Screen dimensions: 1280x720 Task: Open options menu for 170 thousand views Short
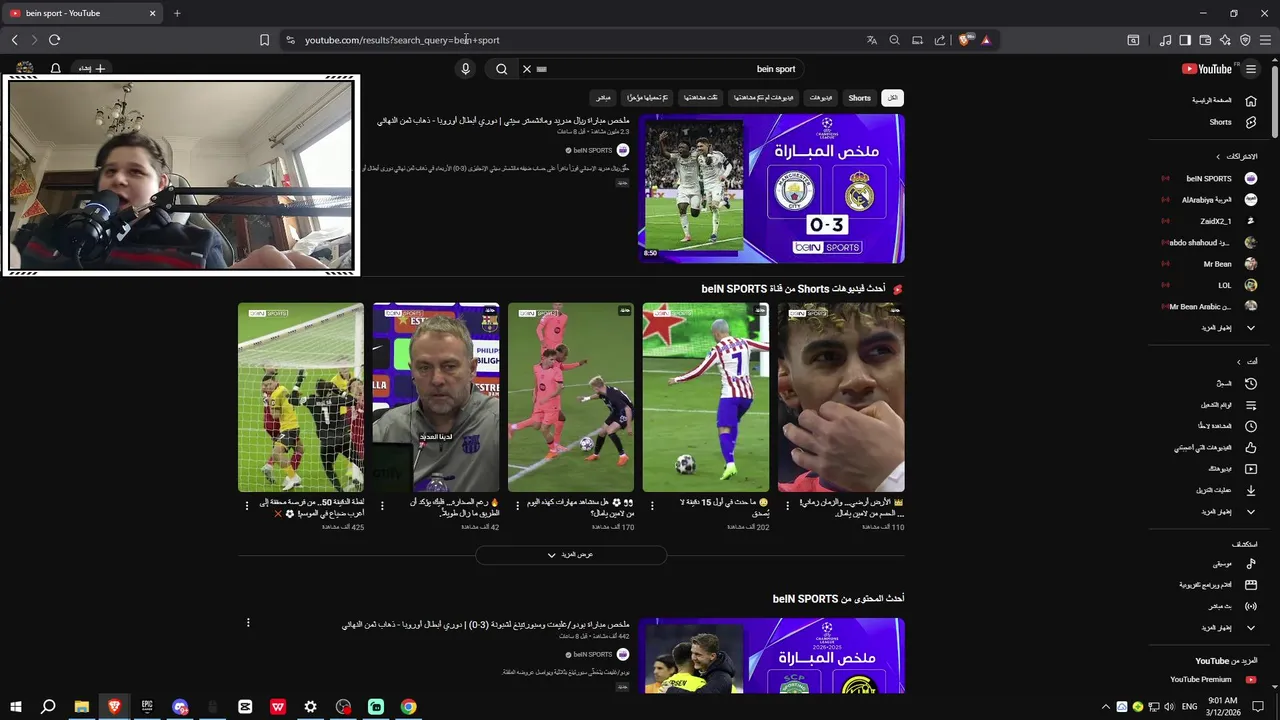click(x=517, y=506)
